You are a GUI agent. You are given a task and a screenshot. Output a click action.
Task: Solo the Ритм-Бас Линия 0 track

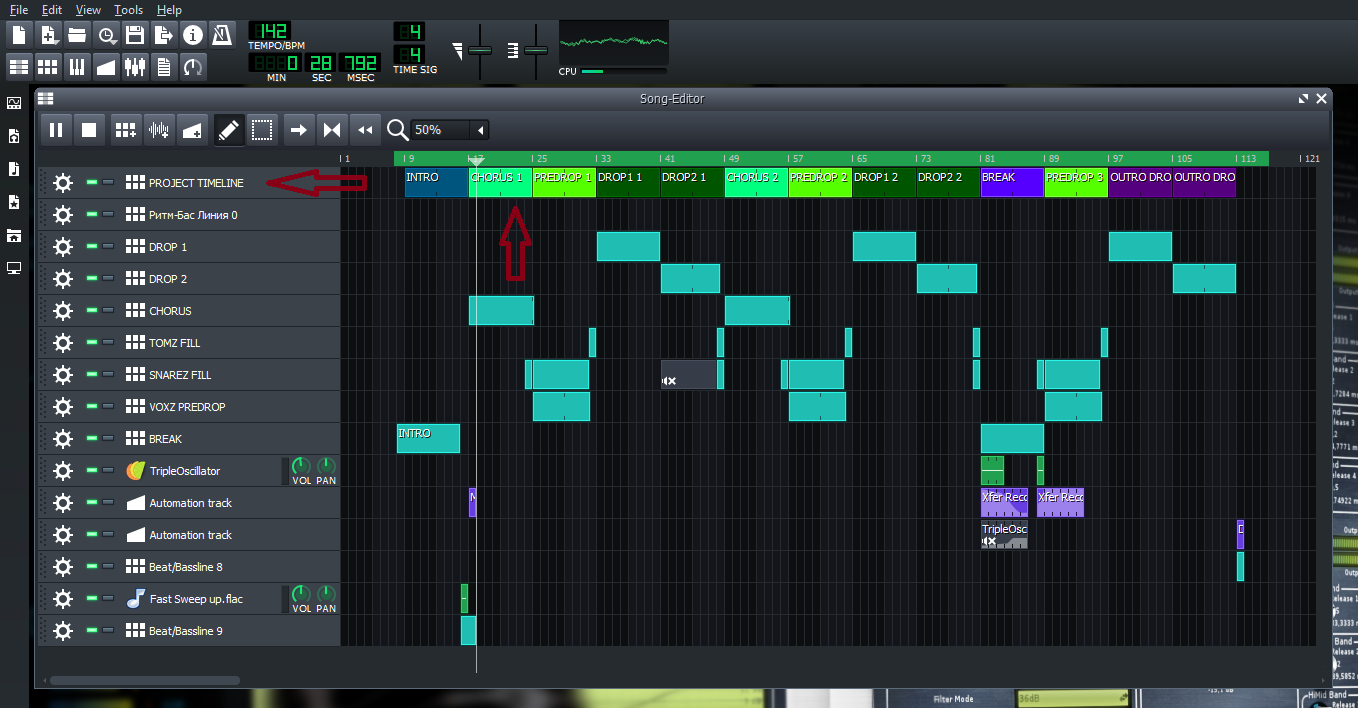click(108, 214)
